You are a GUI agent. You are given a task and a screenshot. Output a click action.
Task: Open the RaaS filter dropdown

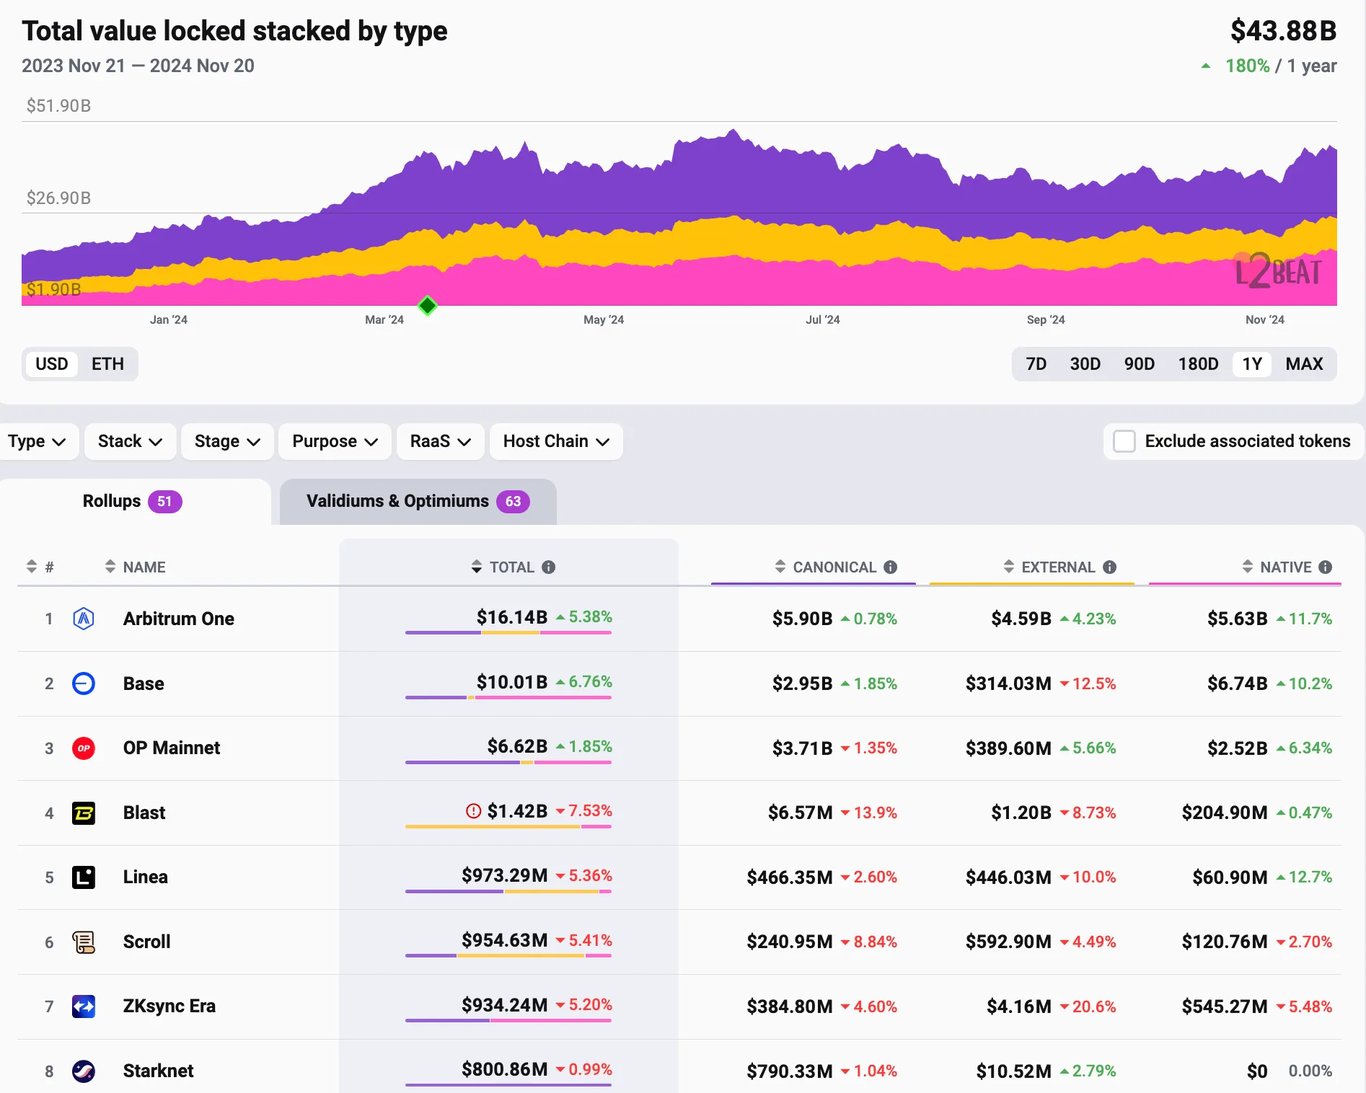pos(440,441)
